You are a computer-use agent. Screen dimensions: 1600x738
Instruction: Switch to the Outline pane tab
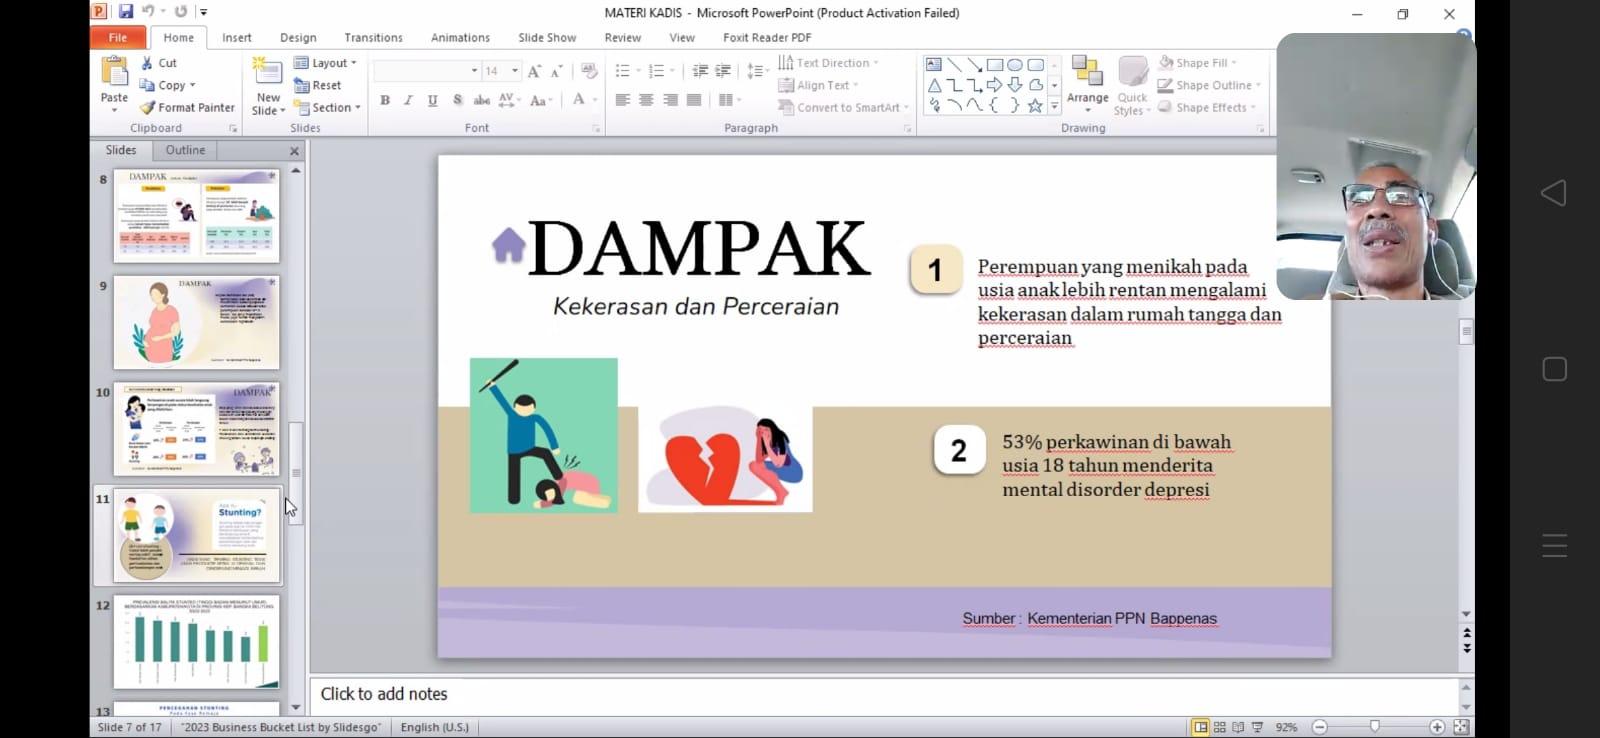185,150
